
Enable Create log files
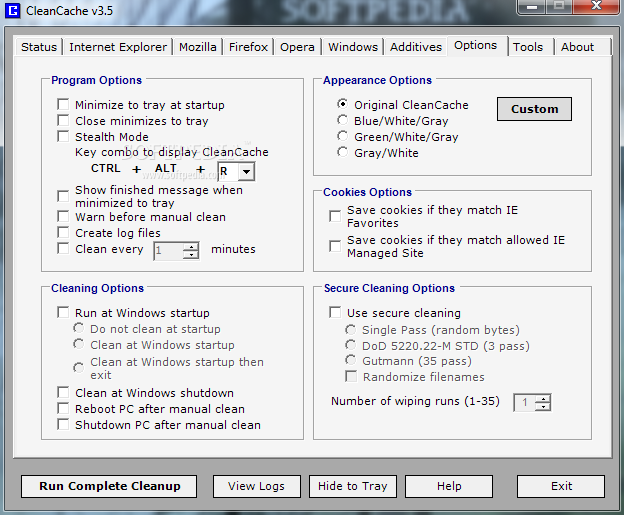point(63,232)
